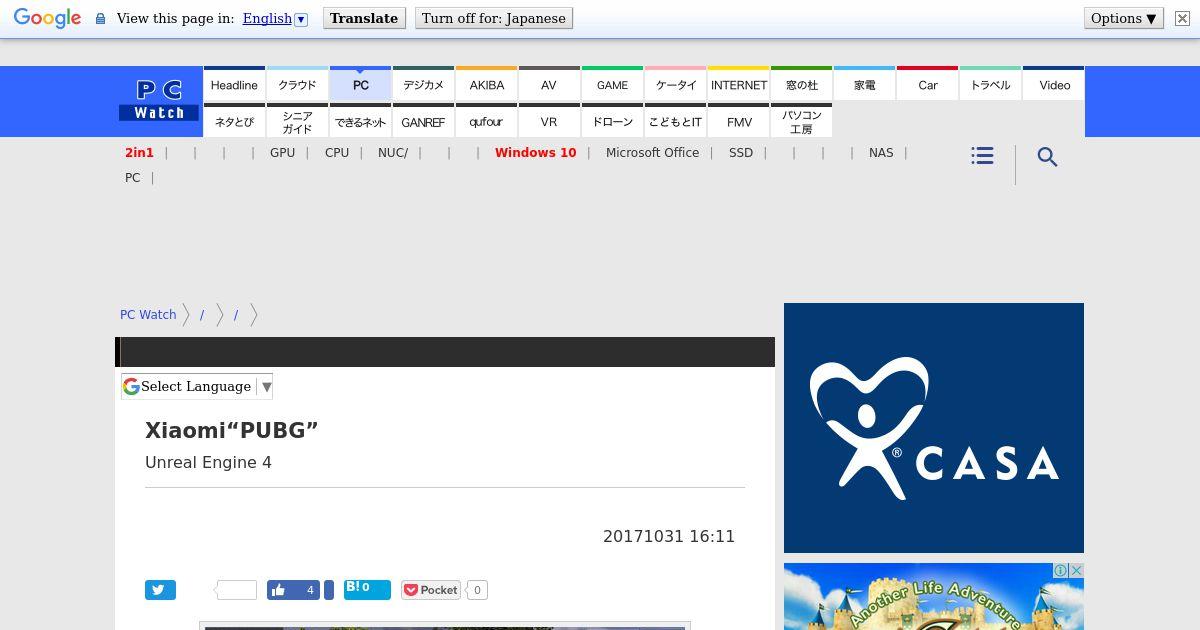Open the AKIBA tab

486,84
